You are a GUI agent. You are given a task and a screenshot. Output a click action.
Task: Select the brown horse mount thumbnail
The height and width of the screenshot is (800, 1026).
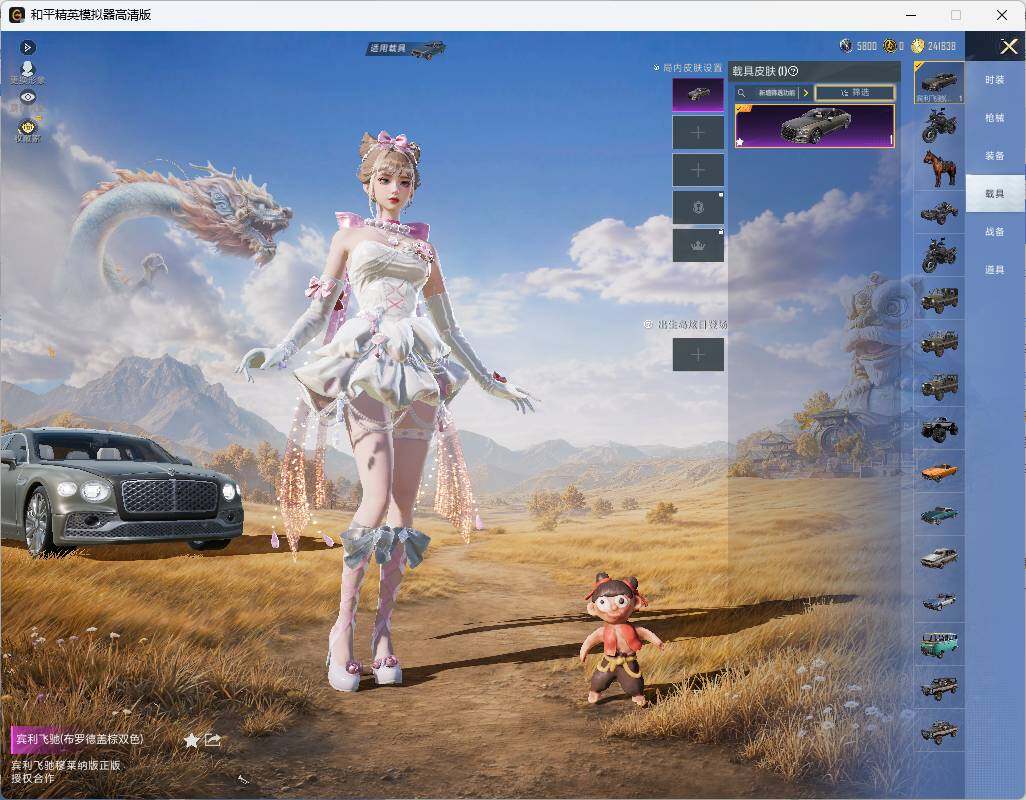(x=939, y=168)
